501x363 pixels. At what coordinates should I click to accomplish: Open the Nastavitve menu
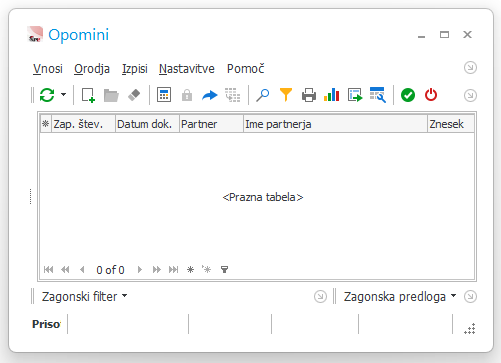[187, 69]
